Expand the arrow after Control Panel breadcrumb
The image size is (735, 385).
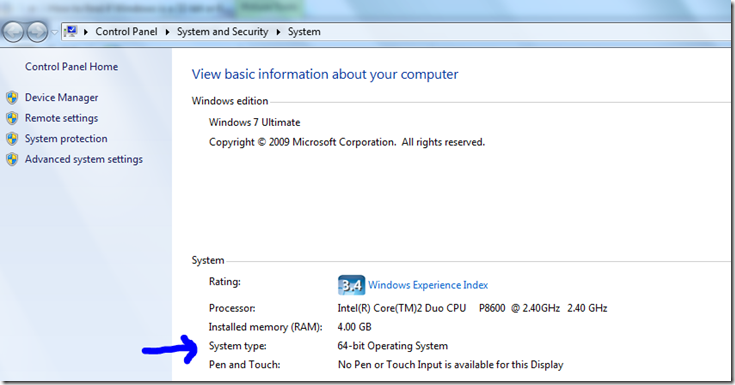(167, 32)
